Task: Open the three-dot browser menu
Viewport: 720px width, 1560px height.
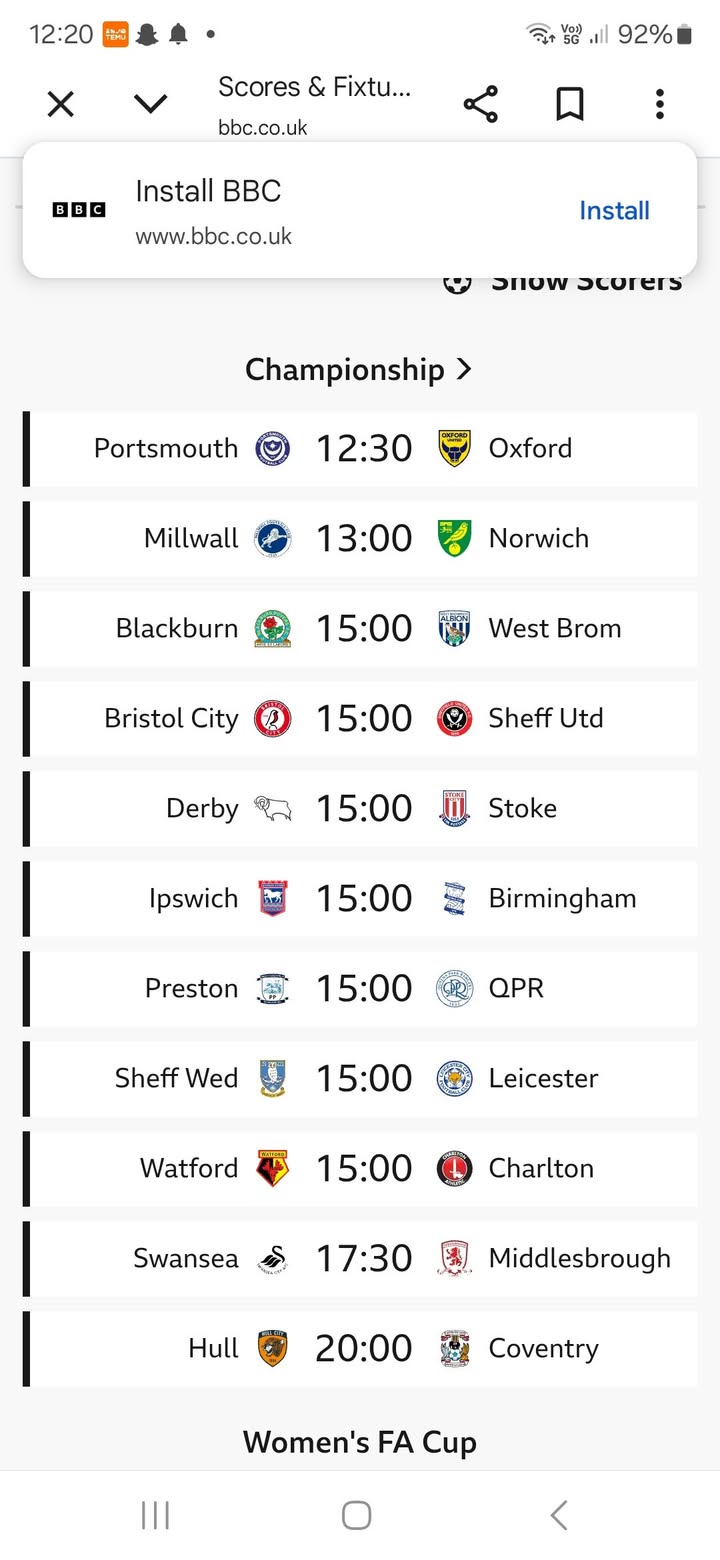Action: (x=659, y=104)
